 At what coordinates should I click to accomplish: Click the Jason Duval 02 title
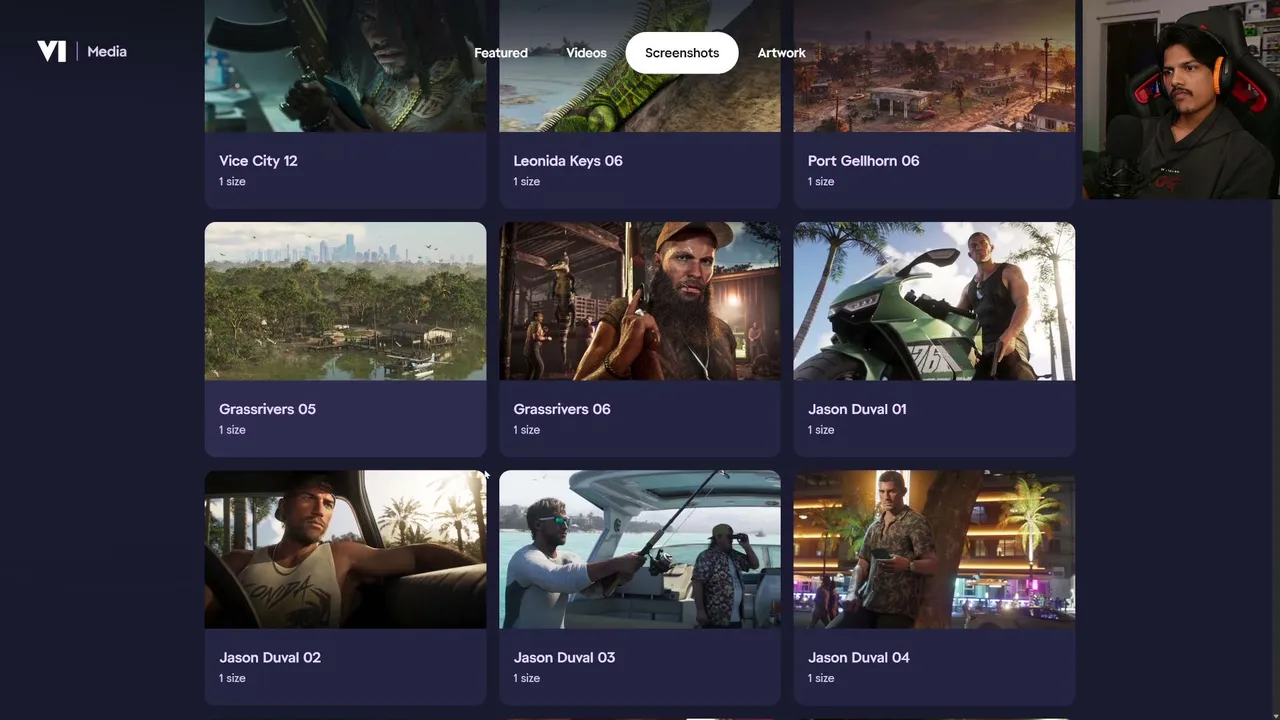(x=270, y=657)
